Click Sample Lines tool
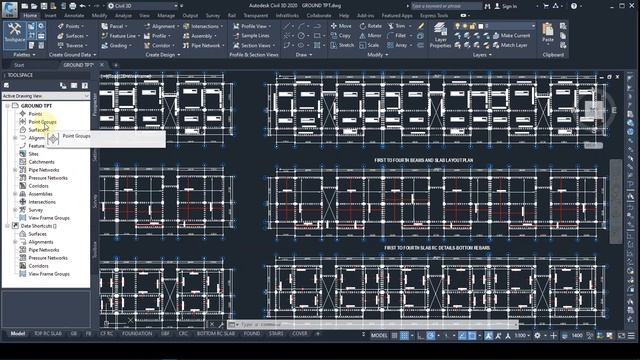 point(251,36)
